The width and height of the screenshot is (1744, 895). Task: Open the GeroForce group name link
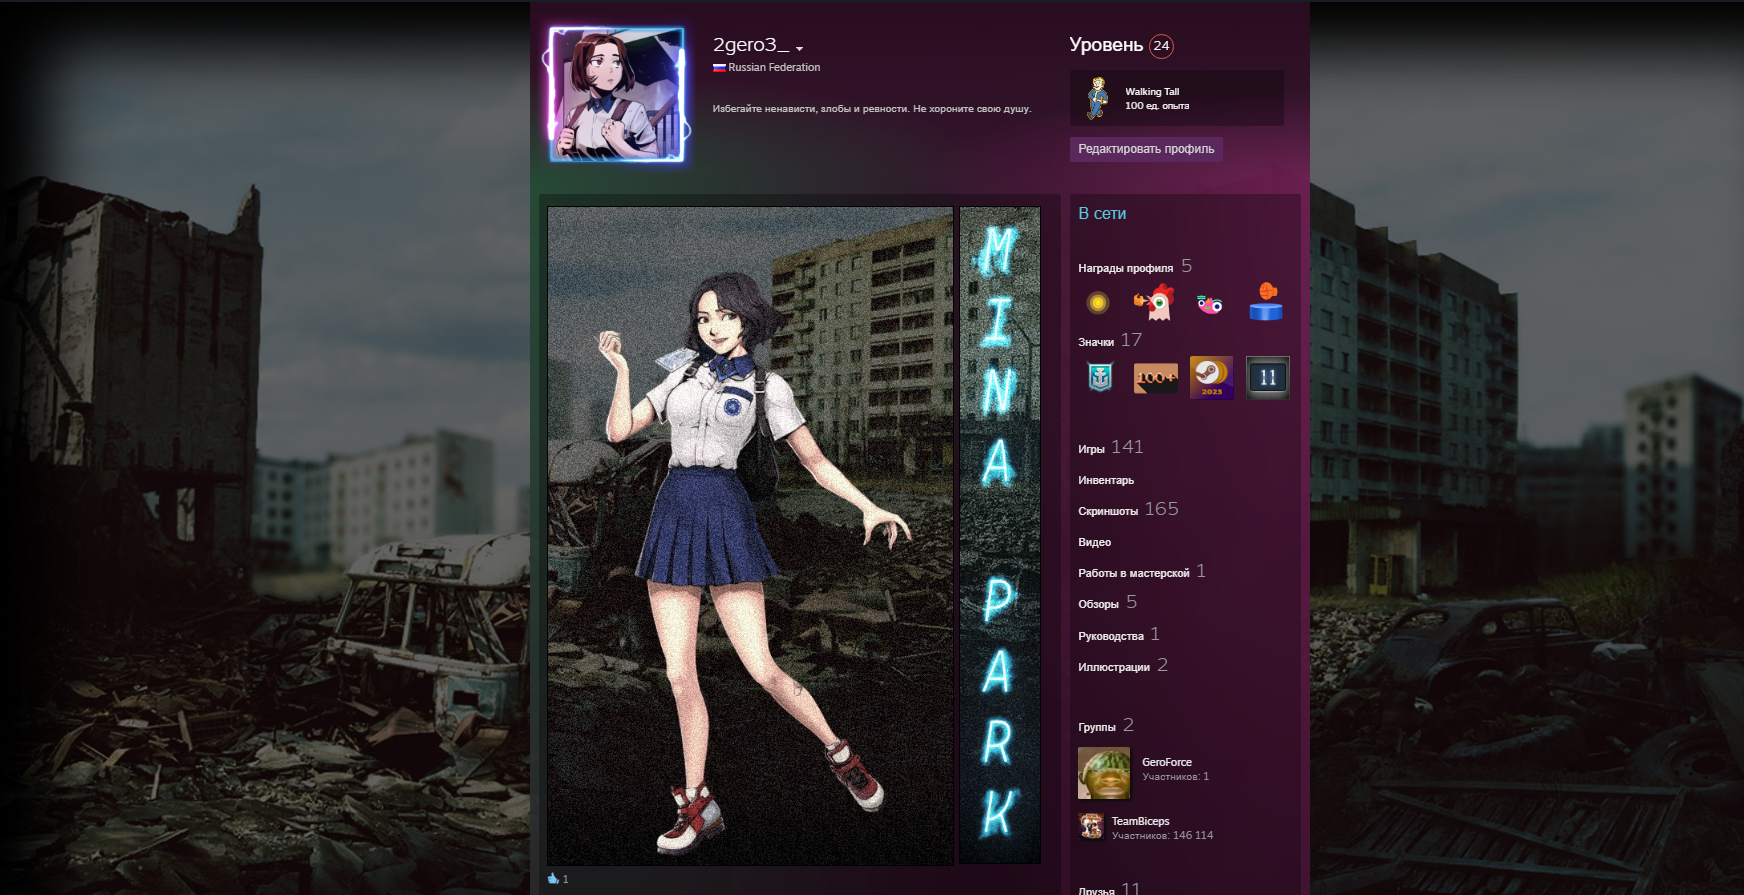point(1167,762)
